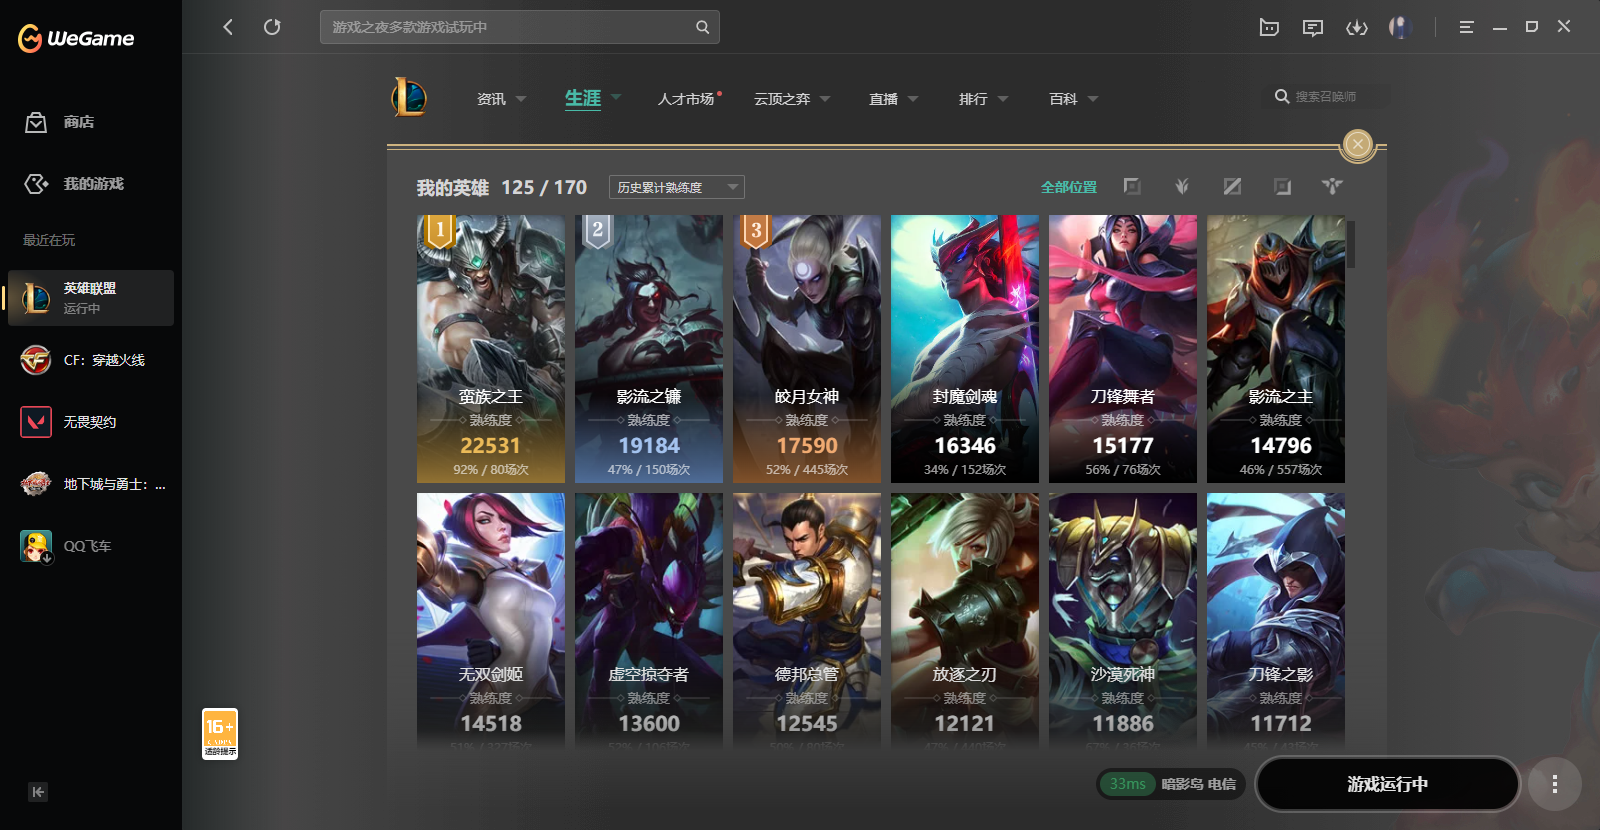Close the hero panel with gold X
This screenshot has height=830, width=1600.
[x=1357, y=145]
